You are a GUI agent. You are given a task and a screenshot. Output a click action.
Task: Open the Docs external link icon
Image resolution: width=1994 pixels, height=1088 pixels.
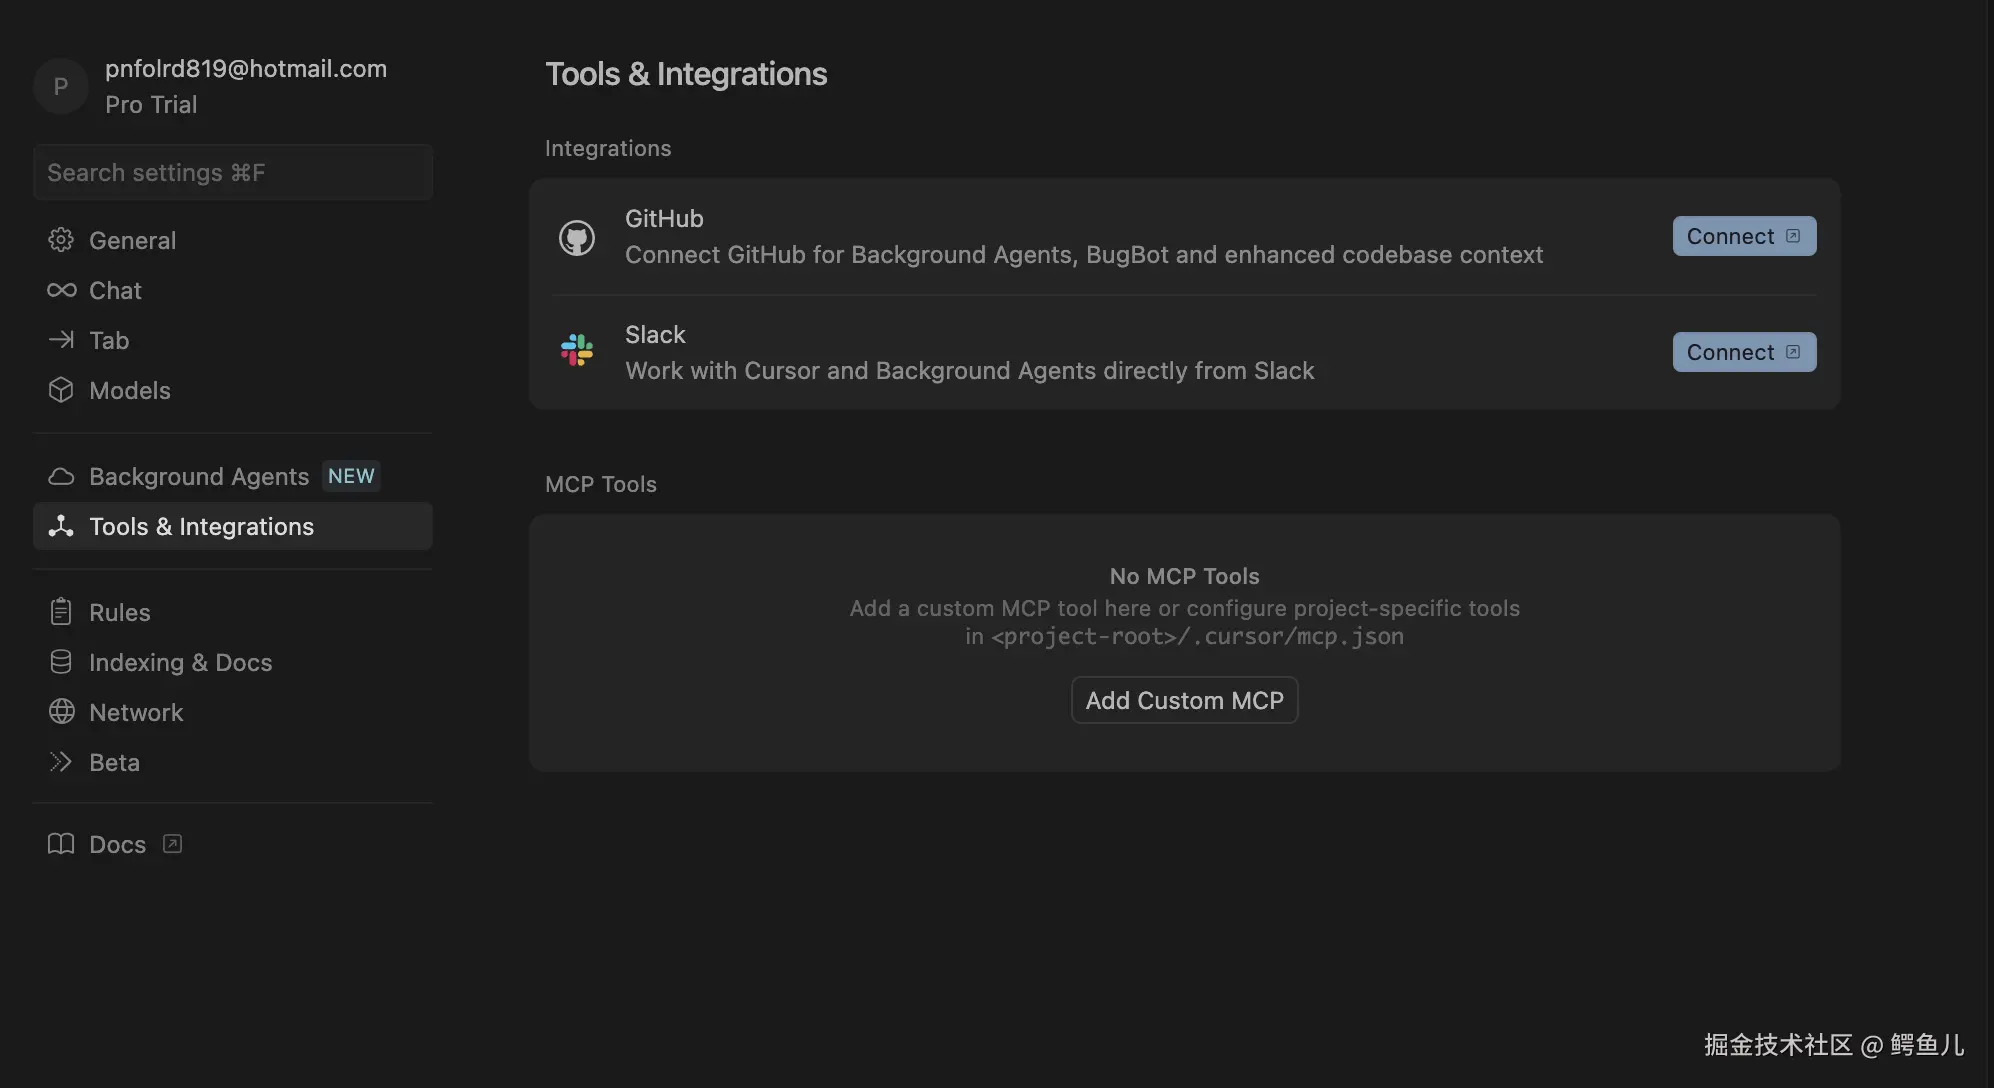click(172, 844)
